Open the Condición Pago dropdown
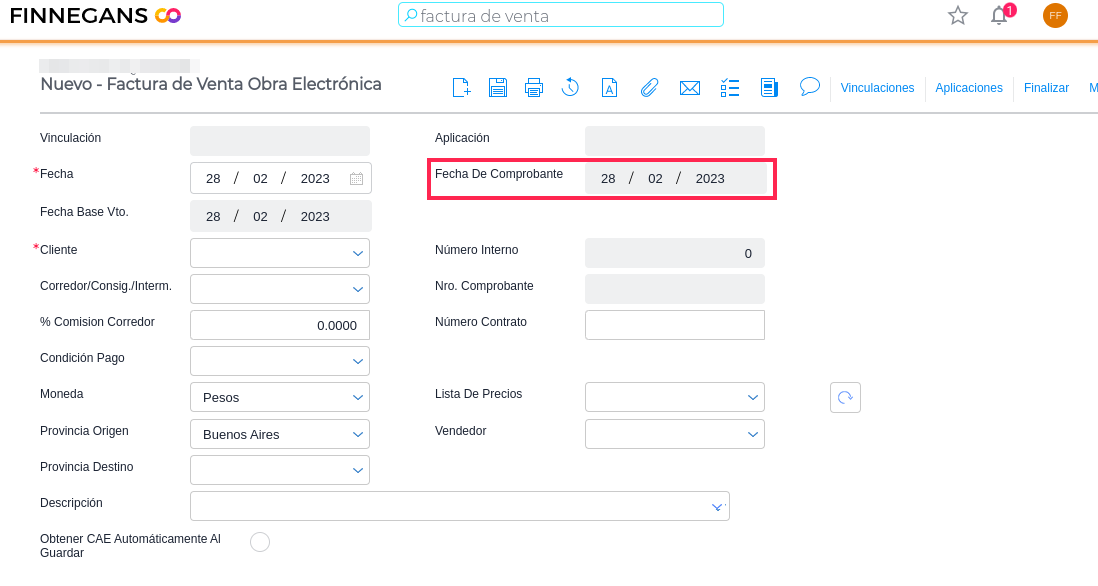Screen dimensions: 1098x586 coord(280,361)
